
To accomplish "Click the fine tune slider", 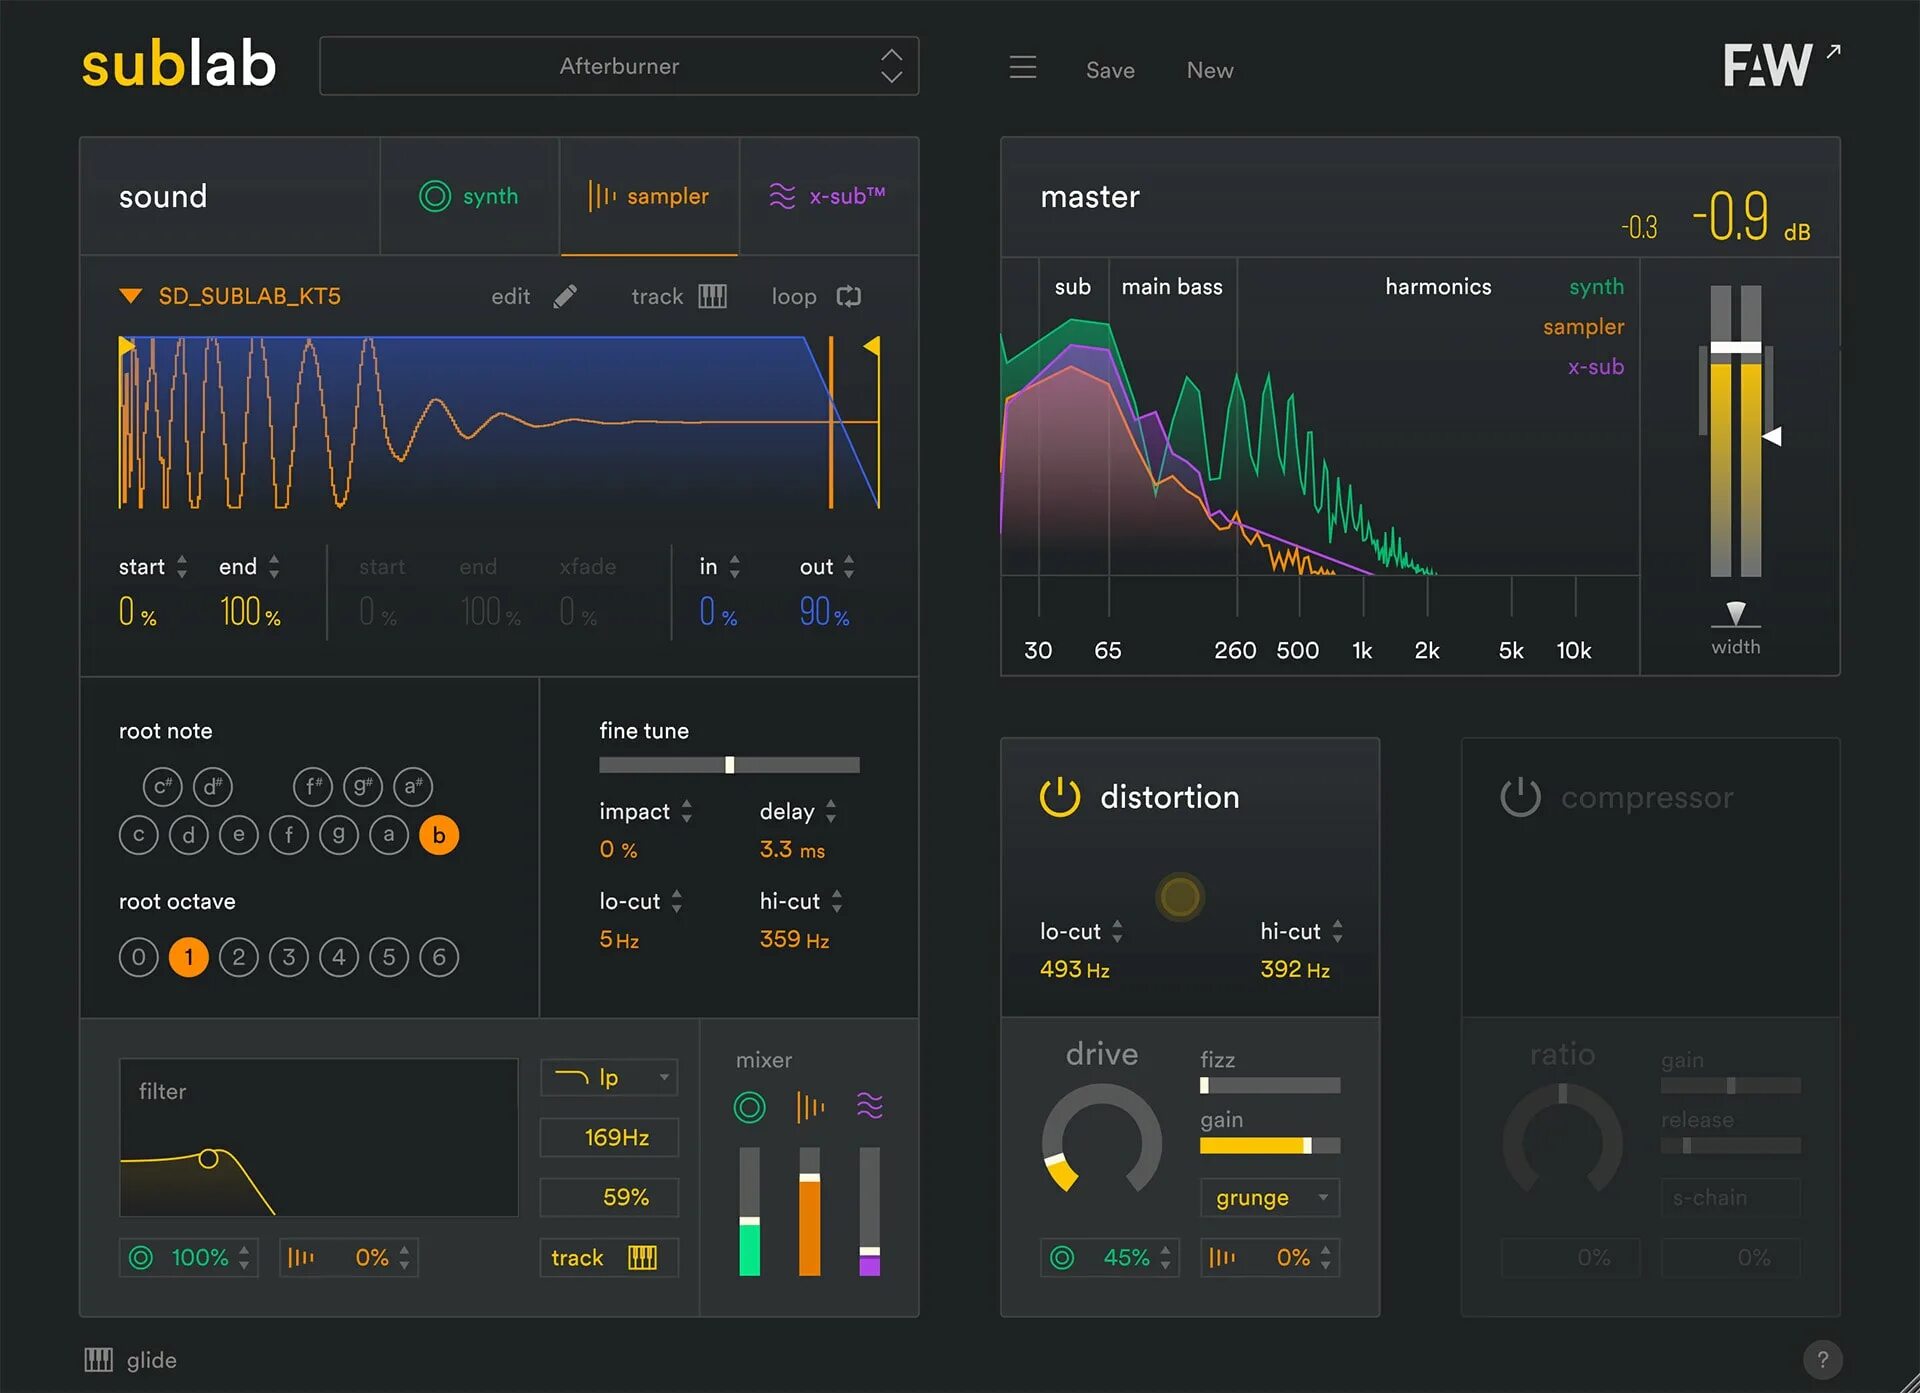I will tap(729, 765).
